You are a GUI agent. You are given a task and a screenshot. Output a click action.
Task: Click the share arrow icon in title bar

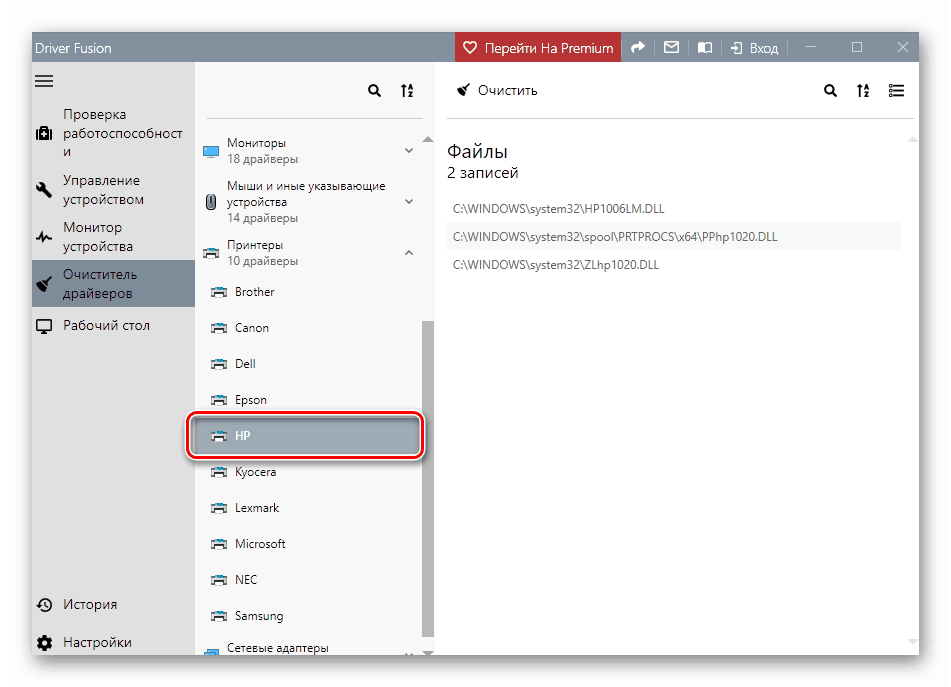tap(637, 47)
